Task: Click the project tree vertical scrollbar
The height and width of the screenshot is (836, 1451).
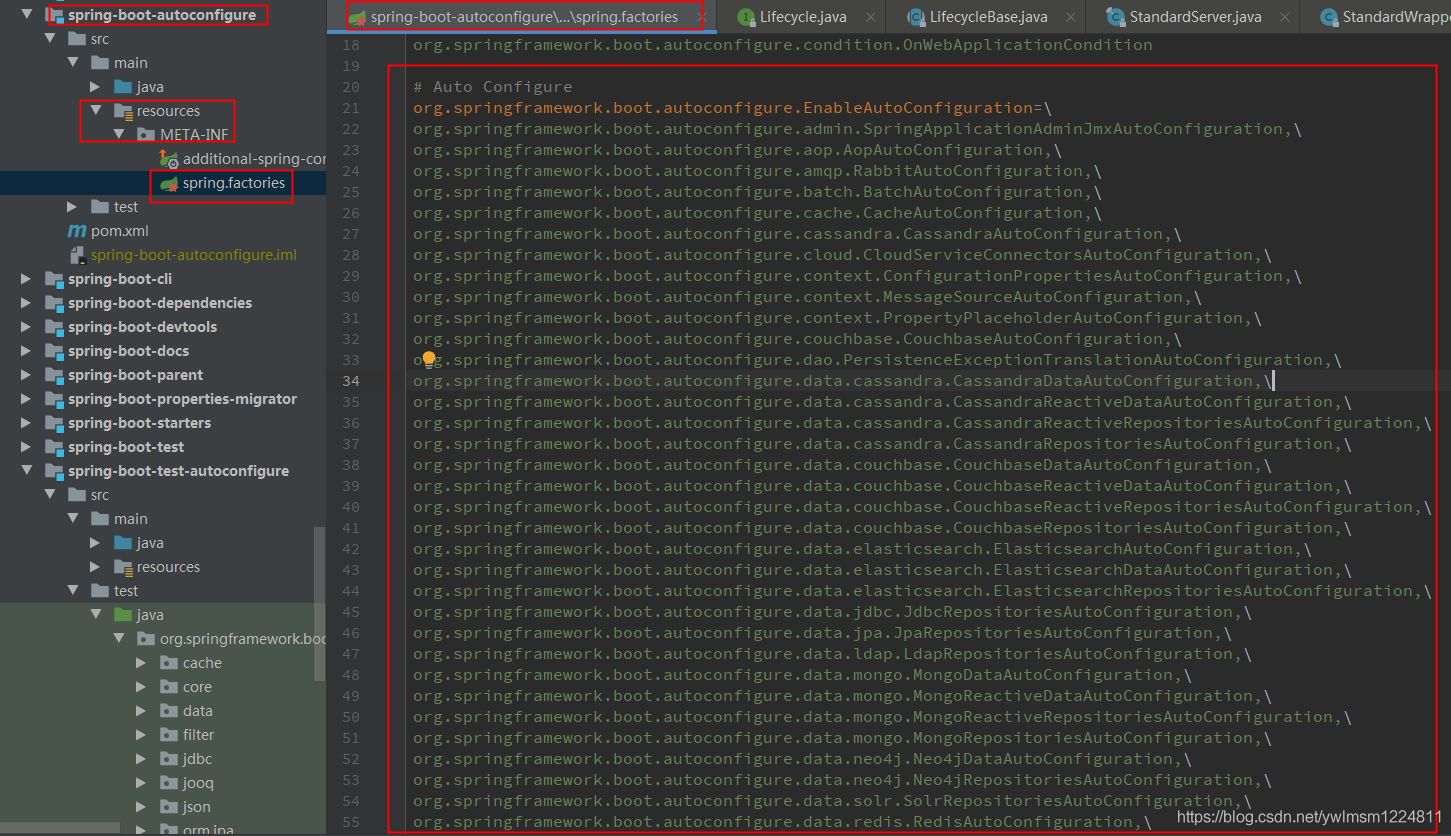Action: pyautogui.click(x=320, y=605)
